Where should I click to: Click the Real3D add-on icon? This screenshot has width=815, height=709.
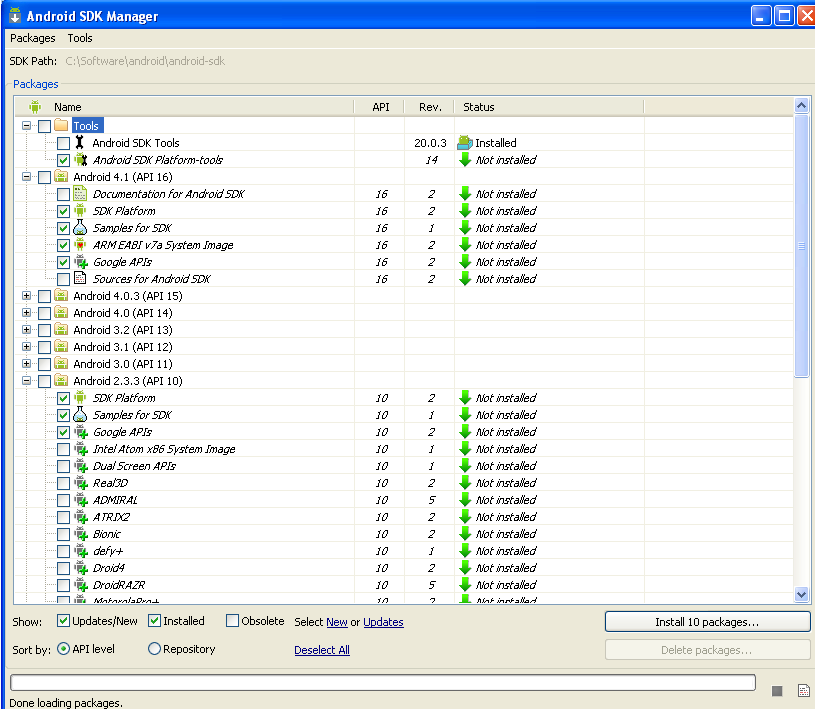(81, 483)
